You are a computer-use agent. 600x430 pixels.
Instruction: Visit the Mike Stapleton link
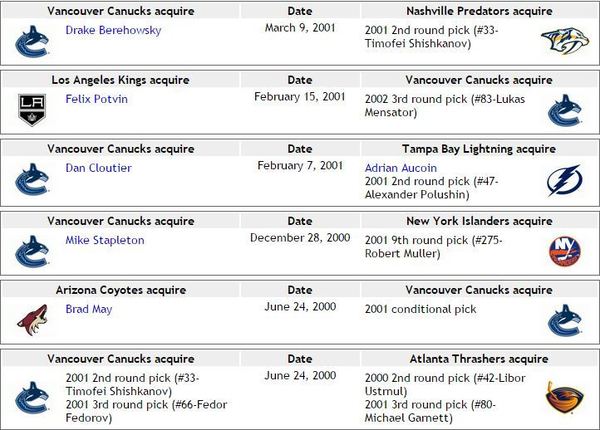click(104, 240)
